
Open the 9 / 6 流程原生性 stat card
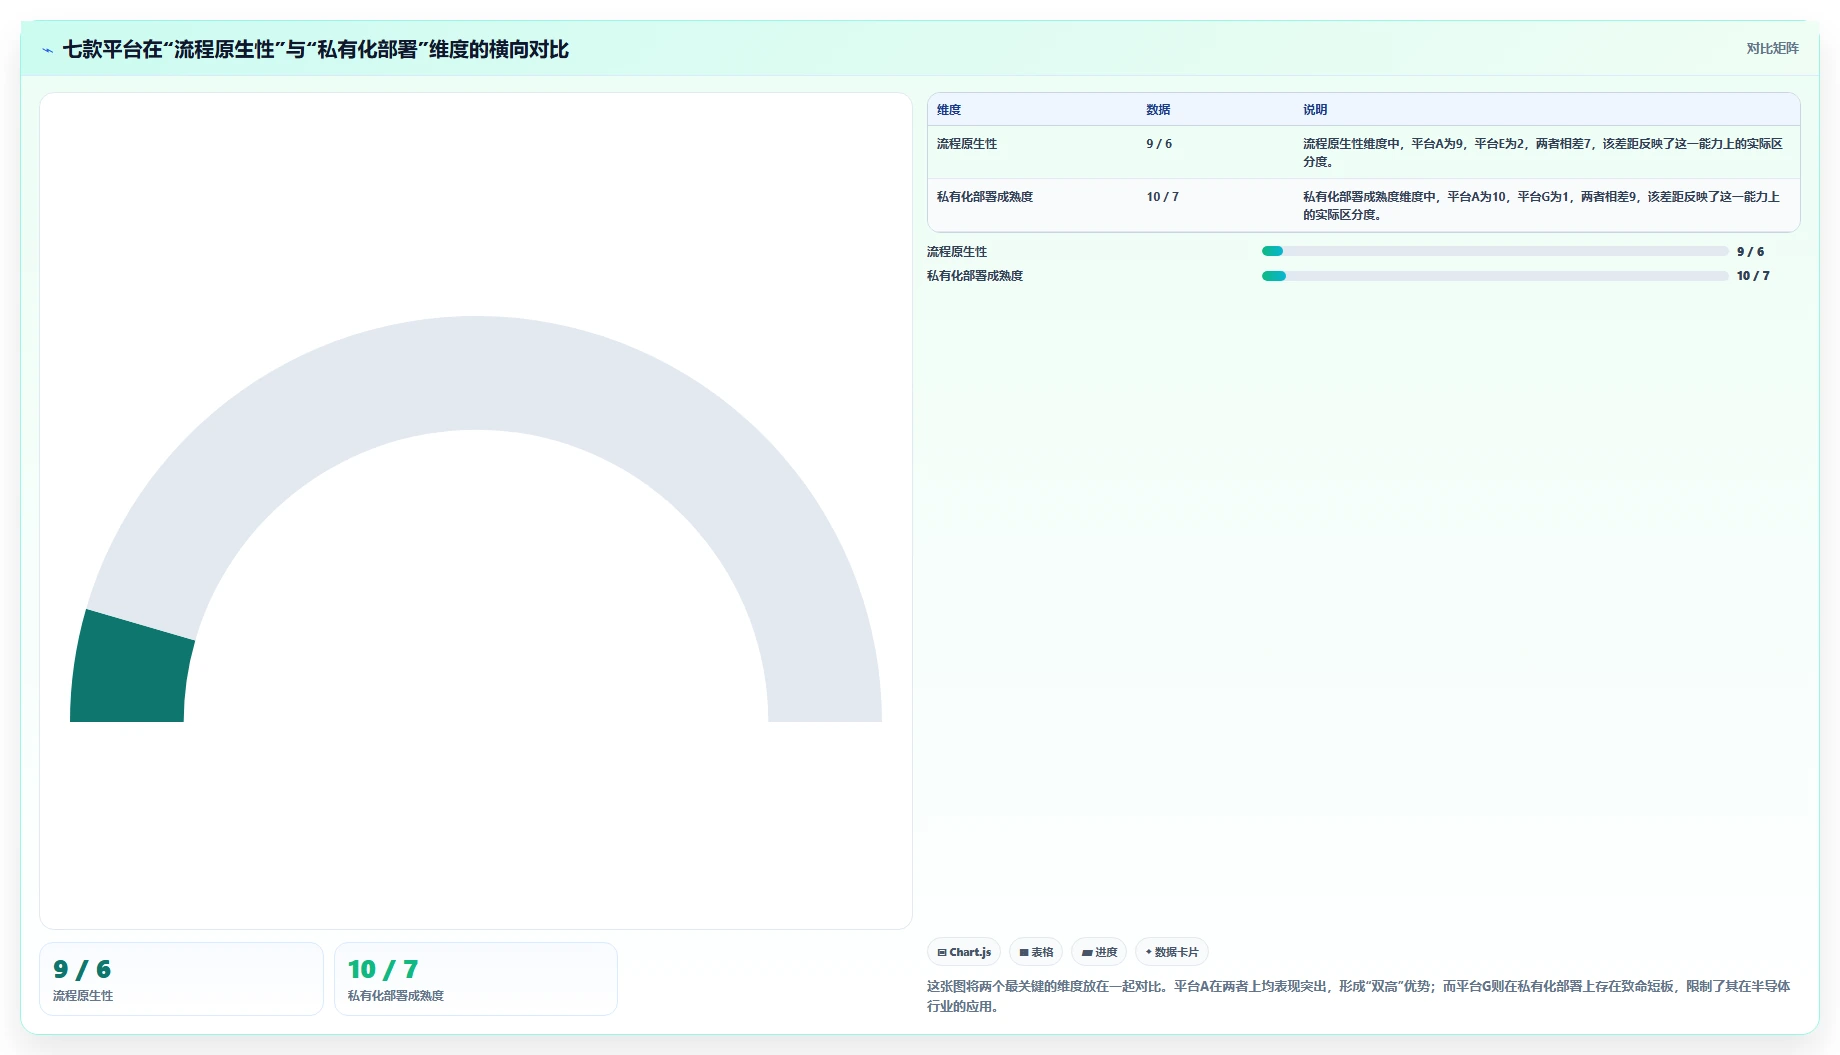tap(181, 979)
